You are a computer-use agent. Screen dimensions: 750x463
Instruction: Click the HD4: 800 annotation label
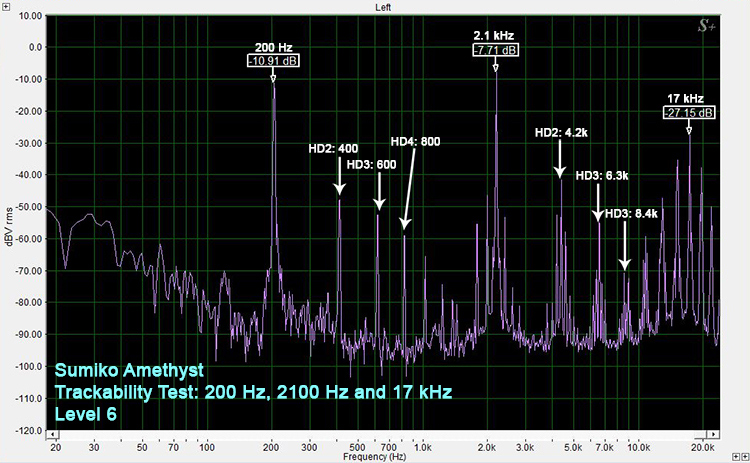coord(415,142)
